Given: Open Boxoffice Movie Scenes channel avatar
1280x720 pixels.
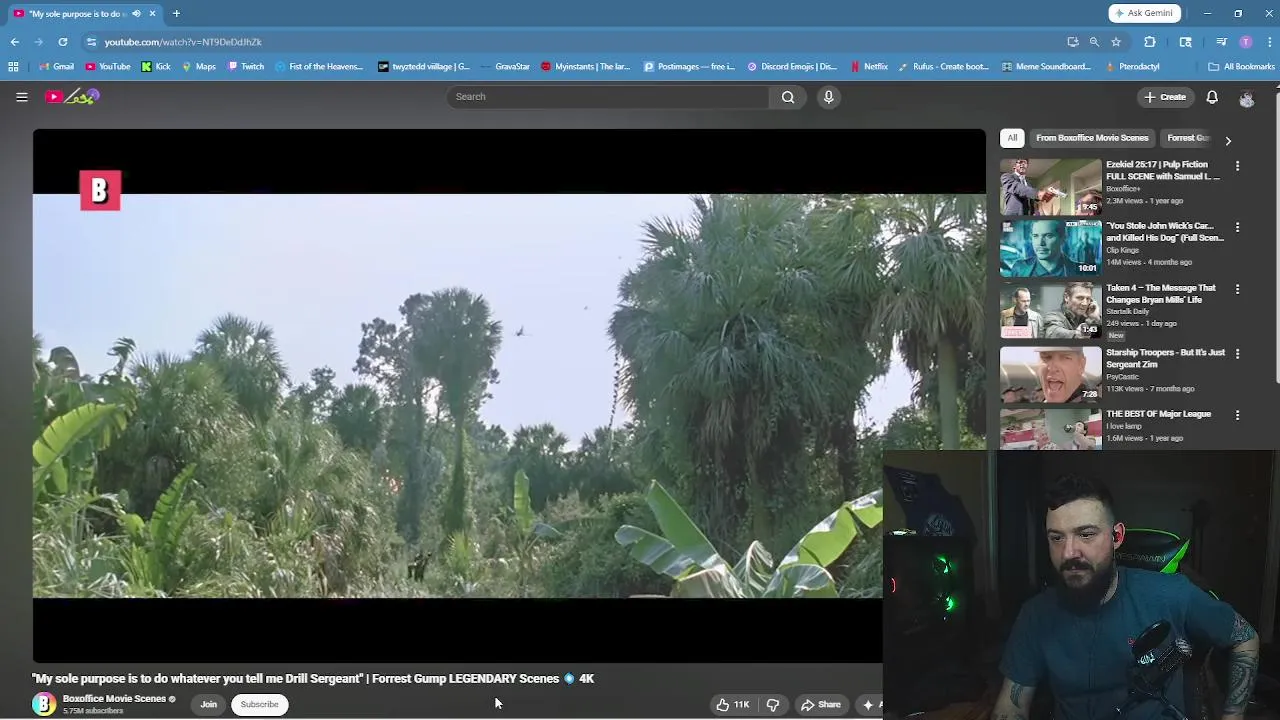Looking at the screenshot, I should coord(44,704).
